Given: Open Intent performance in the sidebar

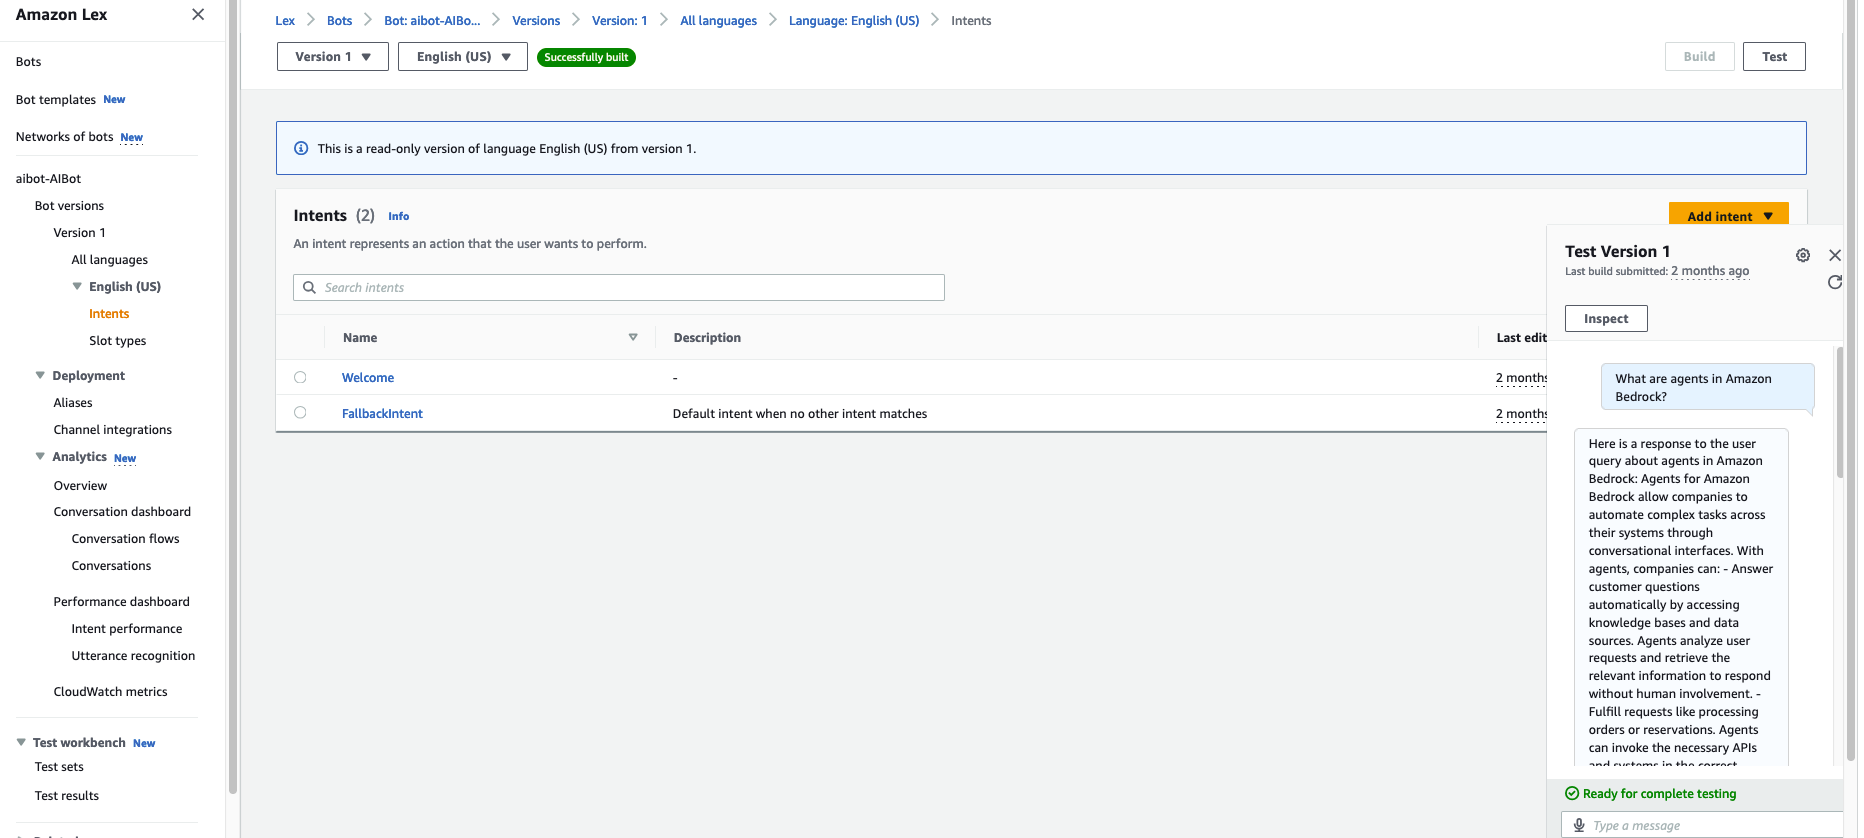Looking at the screenshot, I should 127,629.
